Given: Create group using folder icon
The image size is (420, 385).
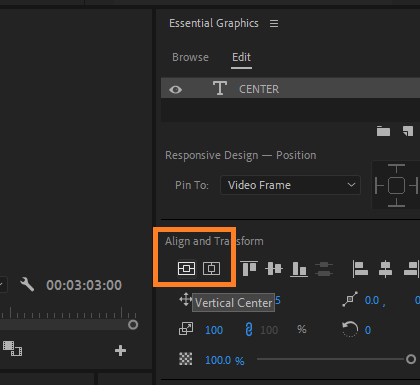Looking at the screenshot, I should pyautogui.click(x=383, y=131).
